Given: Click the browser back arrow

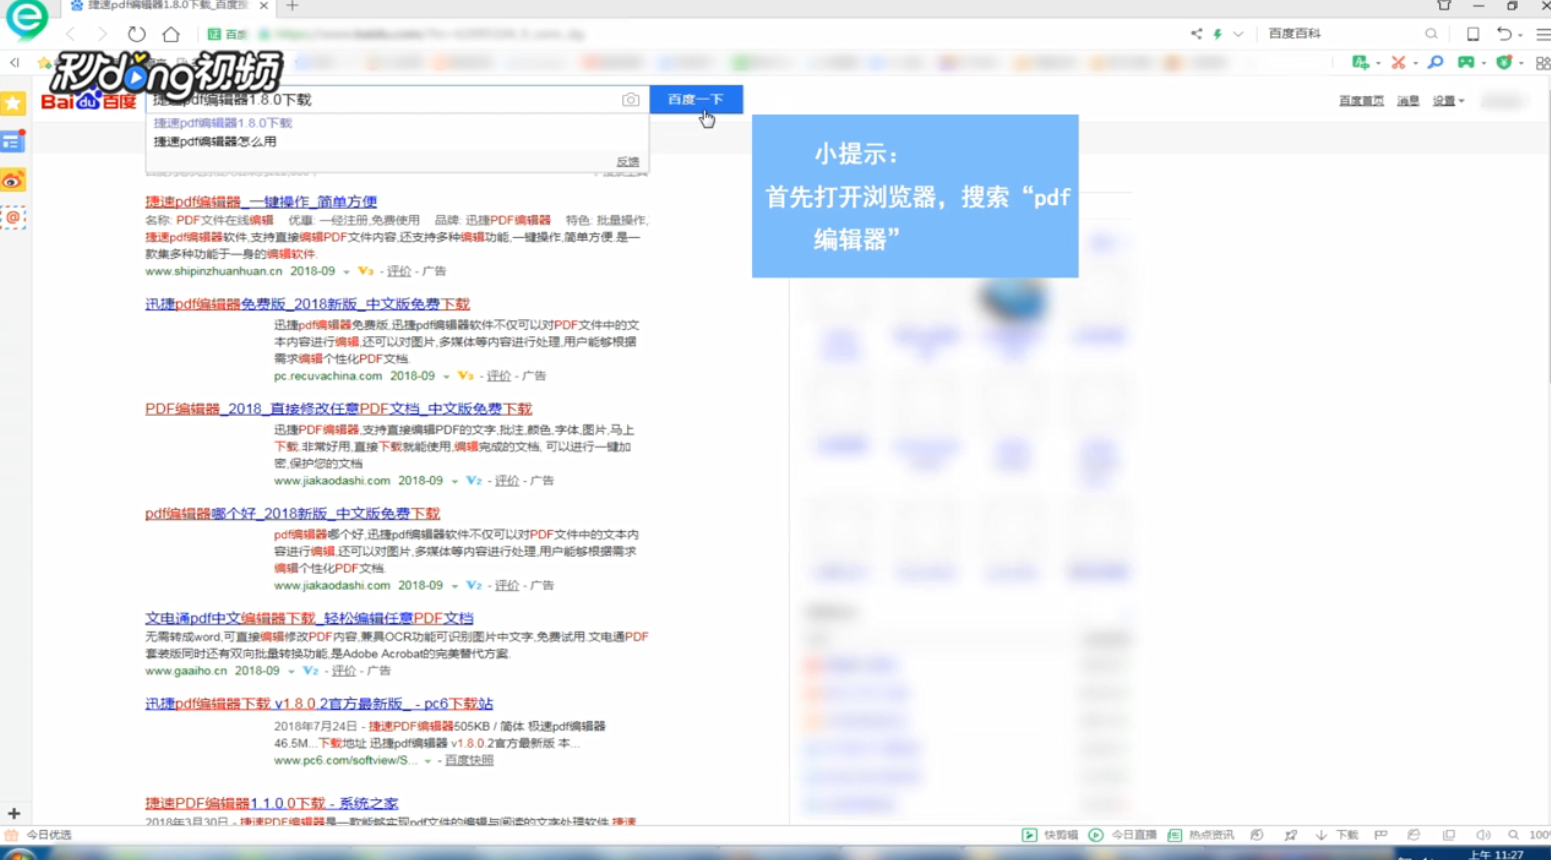Looking at the screenshot, I should tap(70, 34).
